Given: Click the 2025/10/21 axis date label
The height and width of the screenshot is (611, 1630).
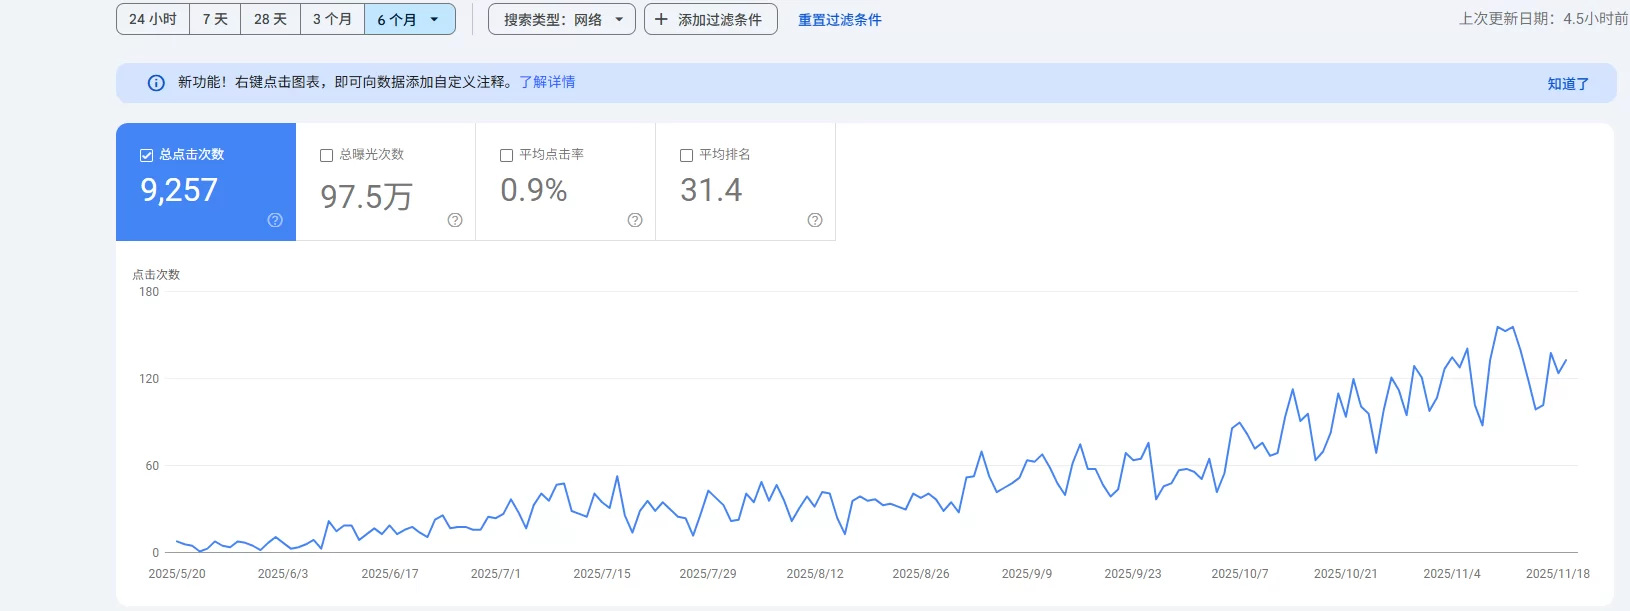Looking at the screenshot, I should pos(1346,574).
